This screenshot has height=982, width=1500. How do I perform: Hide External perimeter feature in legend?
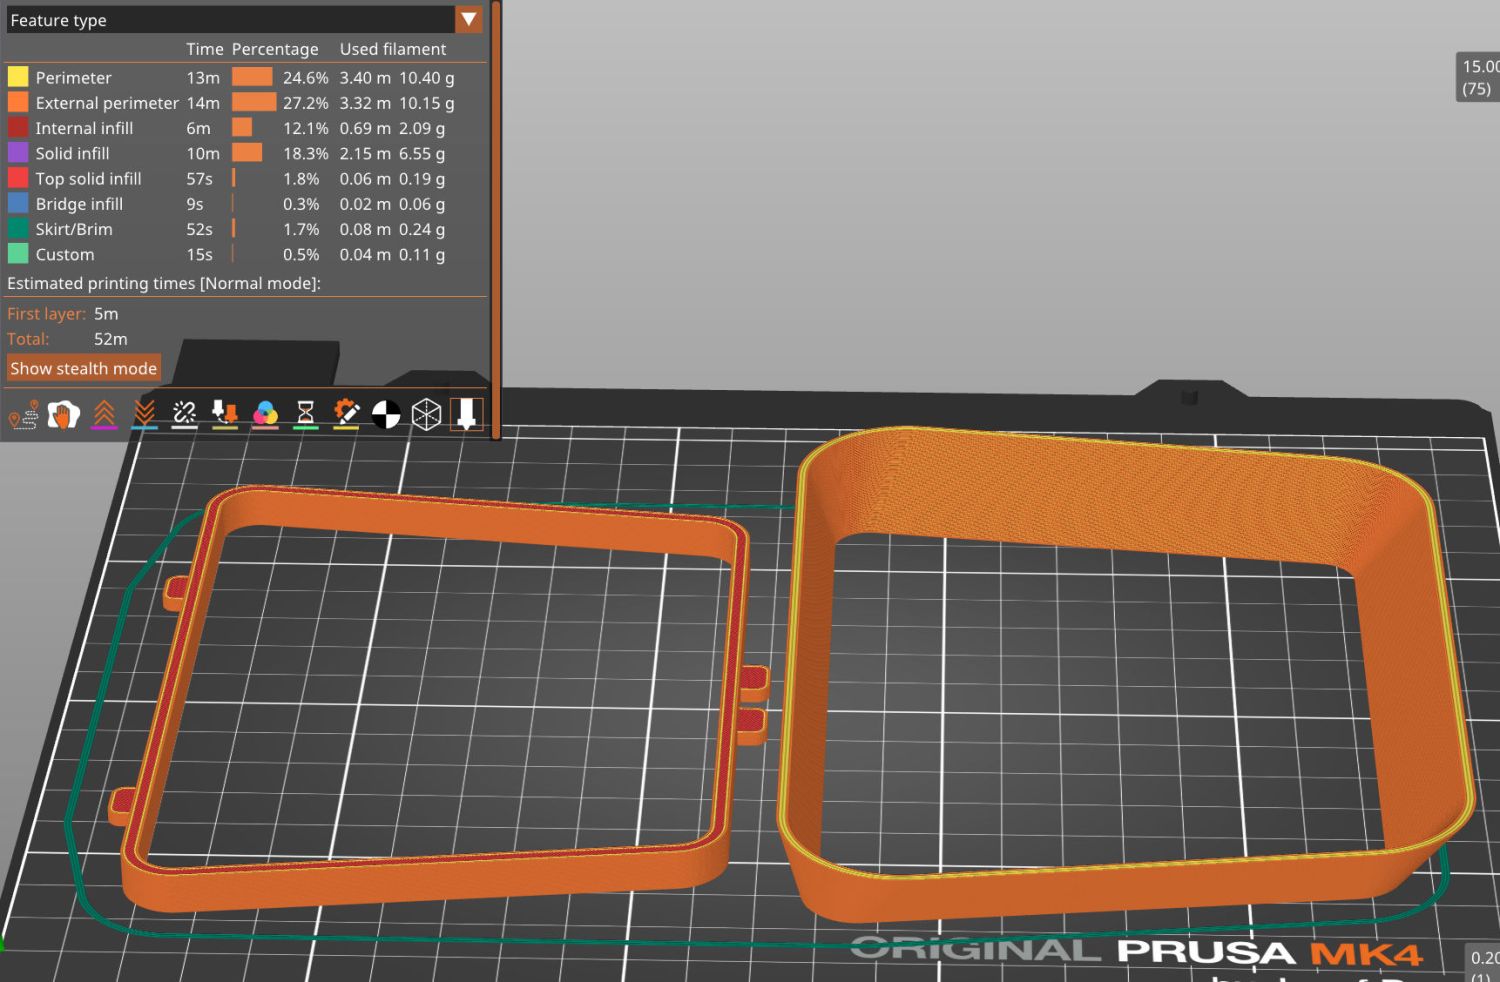(106, 103)
